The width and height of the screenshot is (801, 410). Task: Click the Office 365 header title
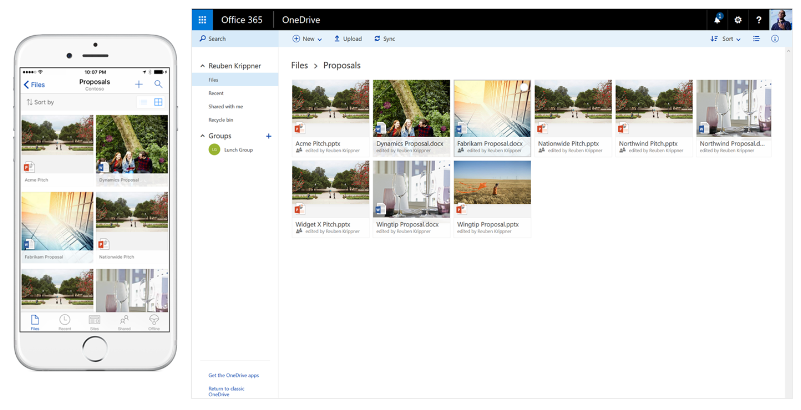(242, 20)
